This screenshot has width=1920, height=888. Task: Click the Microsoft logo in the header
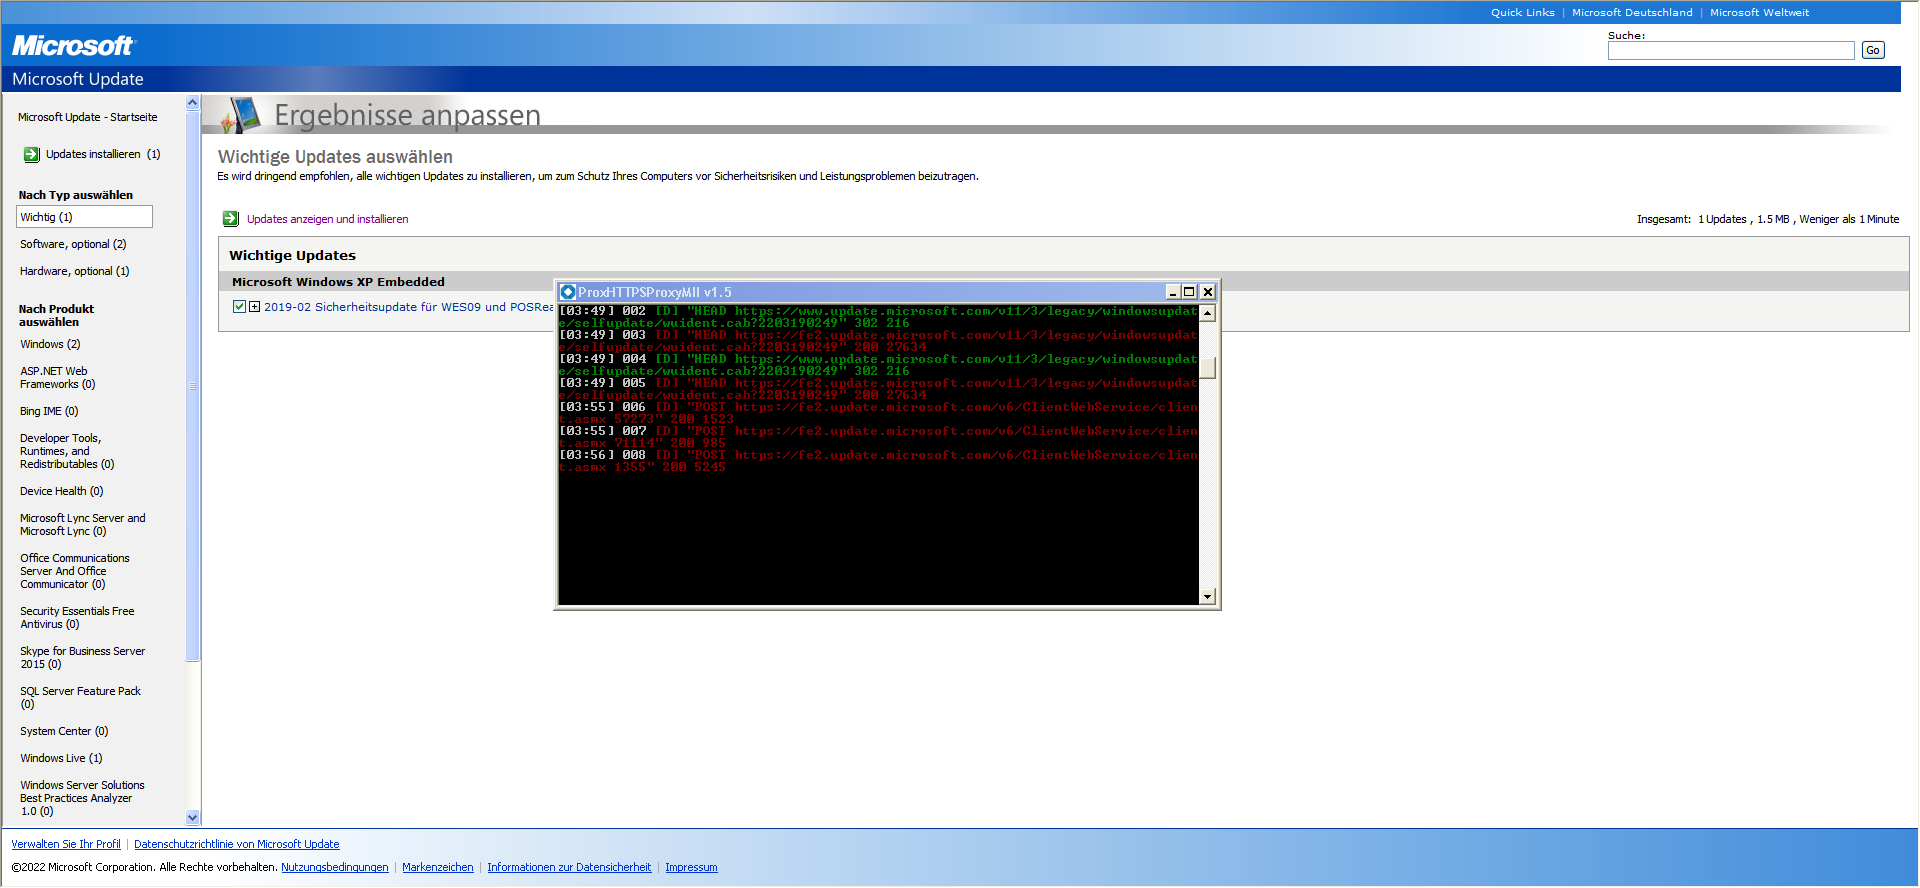72,46
